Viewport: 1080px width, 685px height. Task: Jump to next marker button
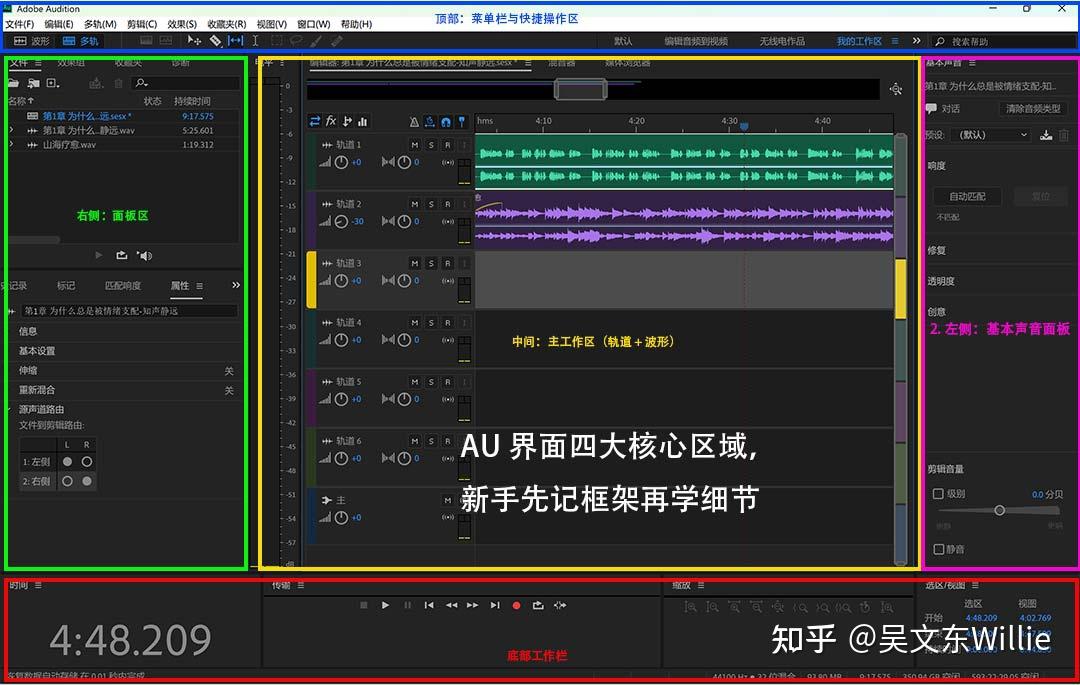pyautogui.click(x=495, y=605)
